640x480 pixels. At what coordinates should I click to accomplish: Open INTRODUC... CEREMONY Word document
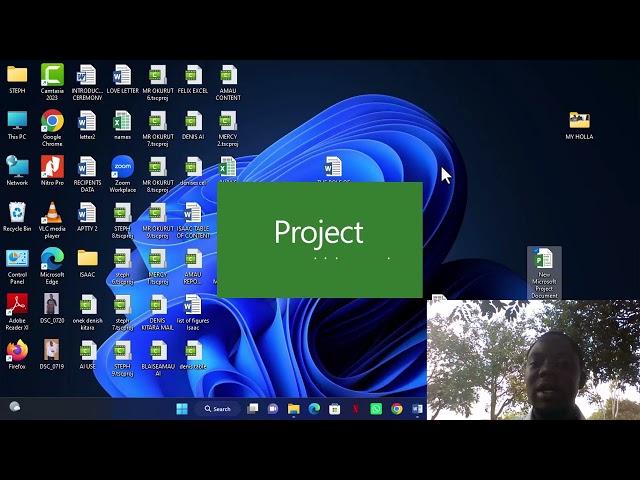click(87, 82)
